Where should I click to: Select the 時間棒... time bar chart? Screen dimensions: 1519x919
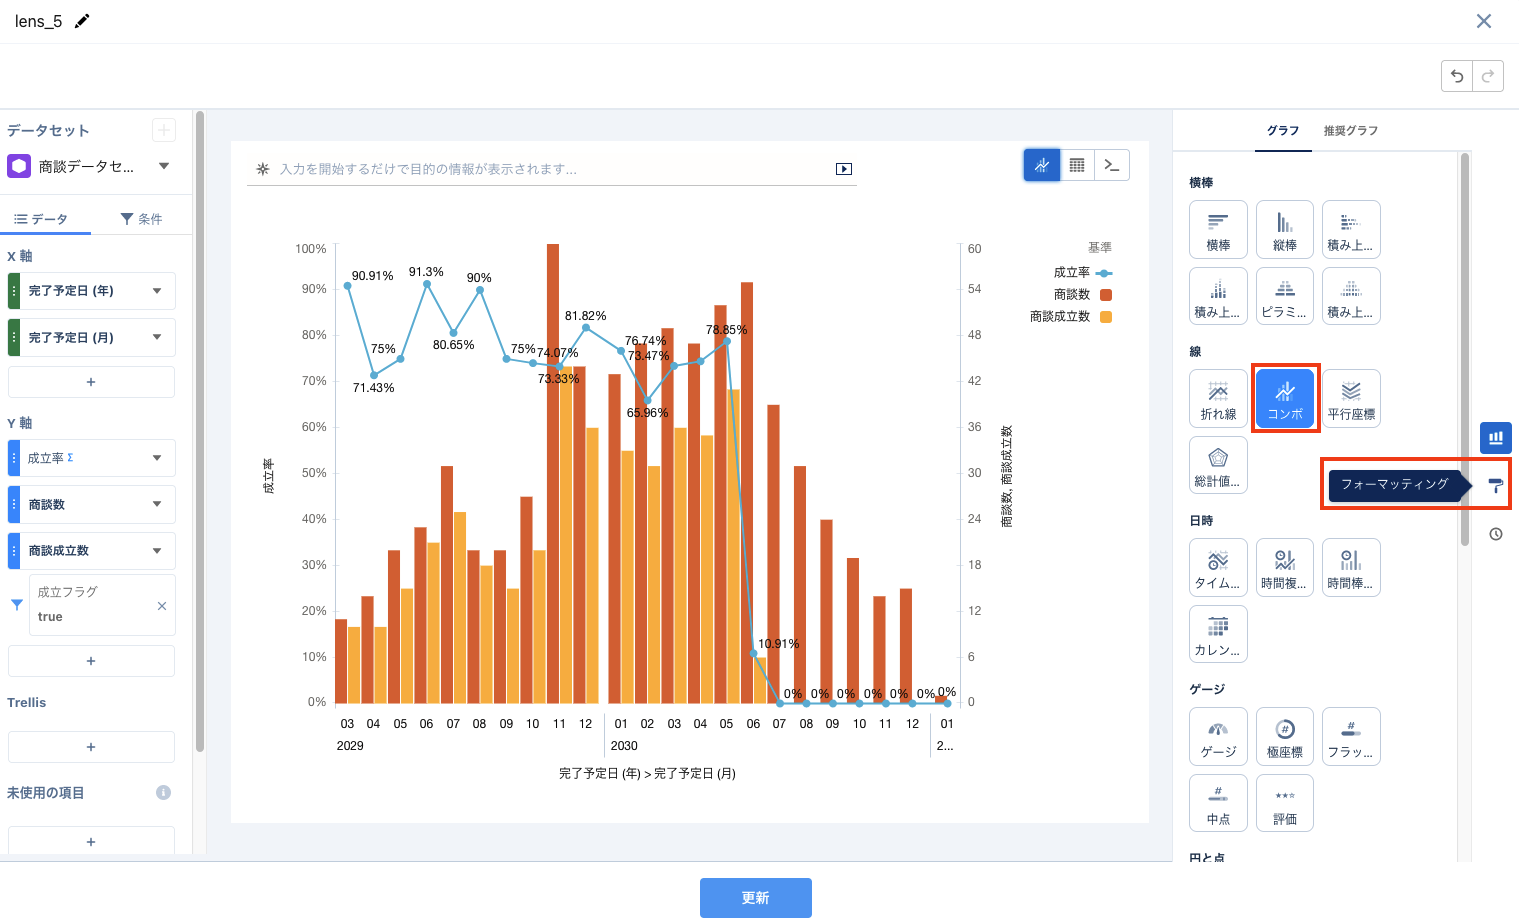[x=1351, y=568]
